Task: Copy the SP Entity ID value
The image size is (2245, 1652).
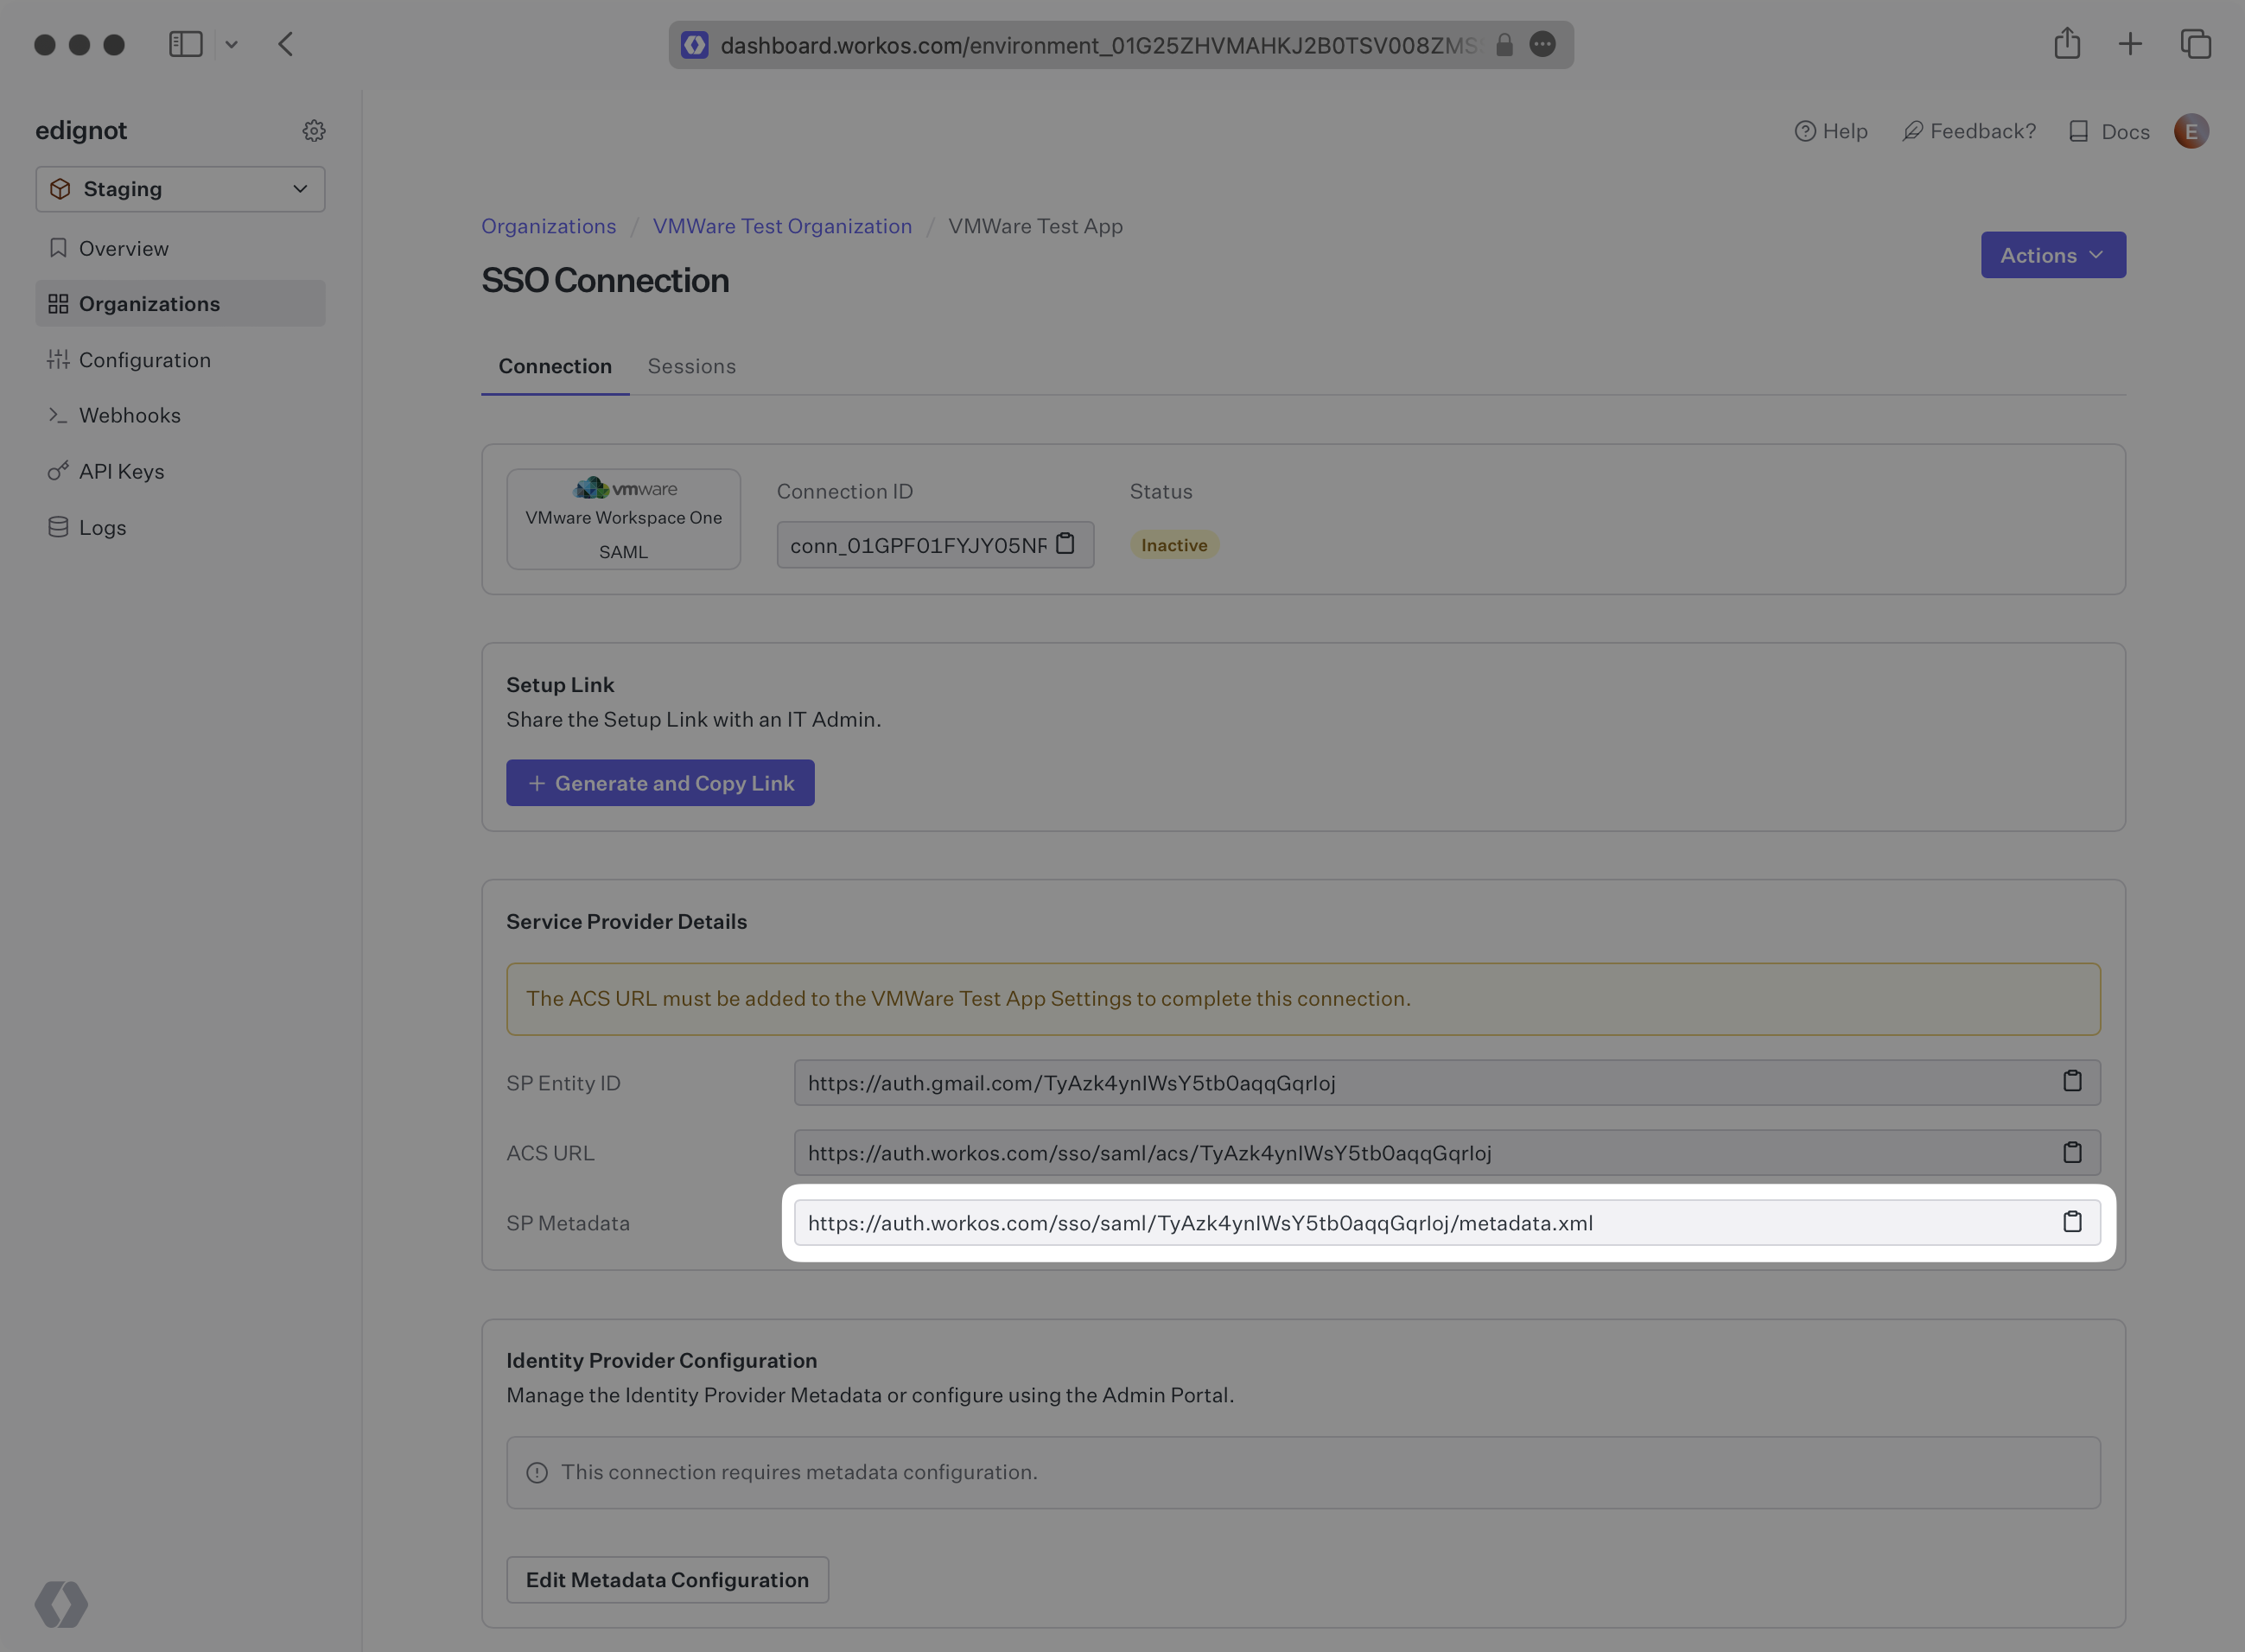Action: tap(2071, 1082)
